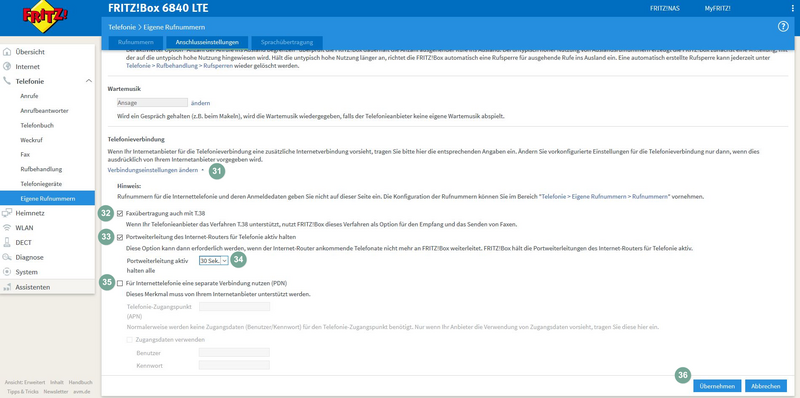The width and height of the screenshot is (800, 398).
Task: Collapse the Telefonie menu chevron
Action: 88,81
